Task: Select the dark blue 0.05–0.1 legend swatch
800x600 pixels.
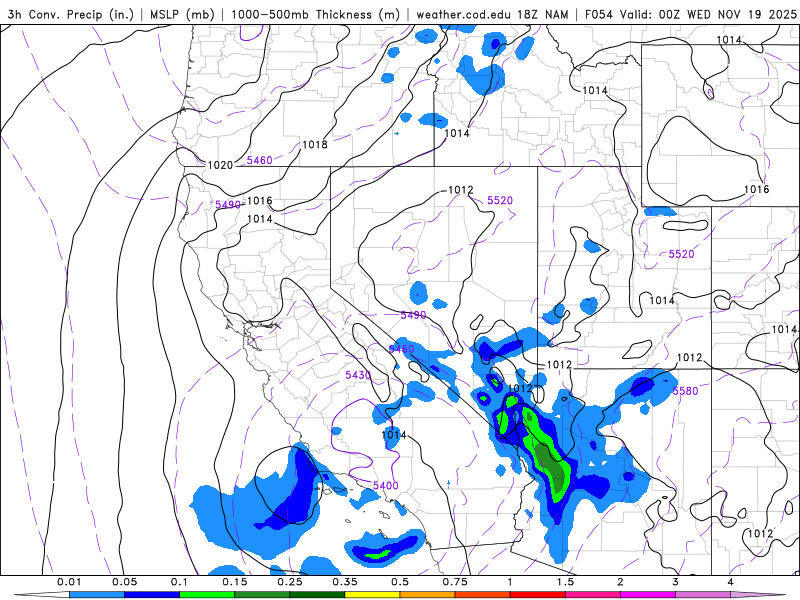Action: [x=152, y=595]
